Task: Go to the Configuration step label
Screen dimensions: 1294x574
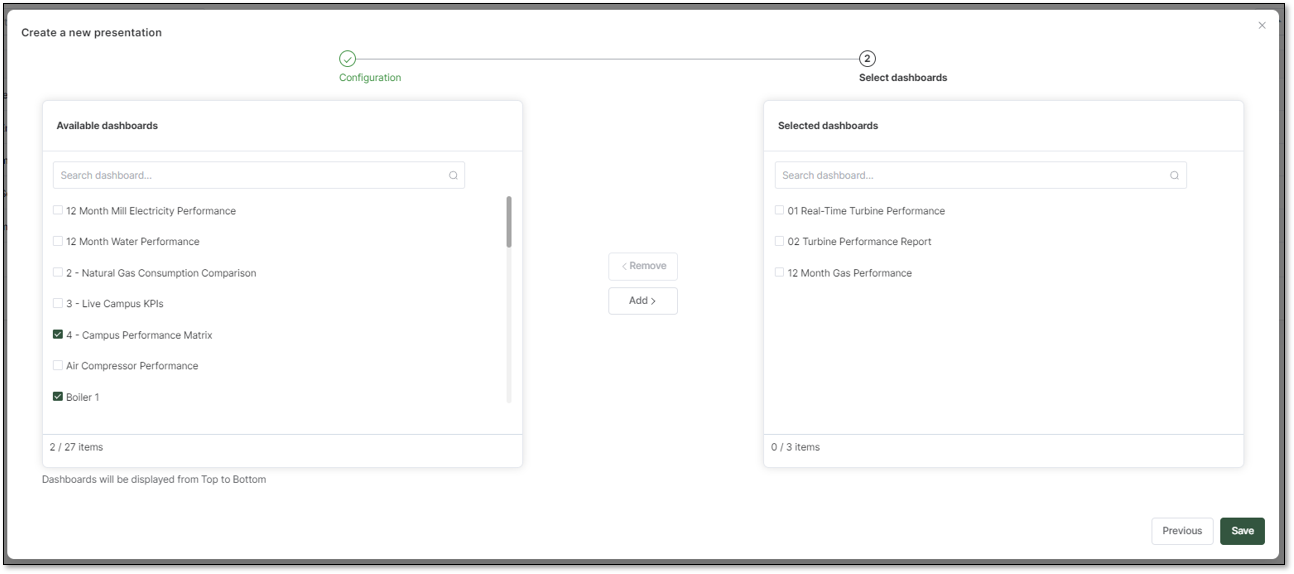Action: coord(370,78)
